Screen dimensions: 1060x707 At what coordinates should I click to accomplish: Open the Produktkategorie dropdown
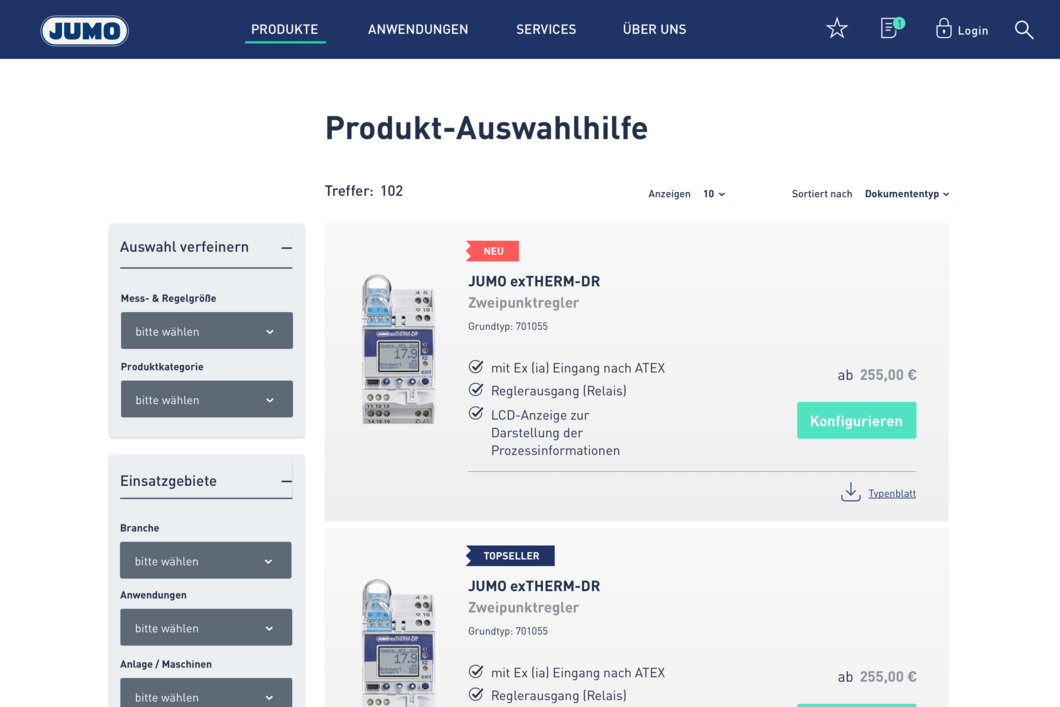pyautogui.click(x=206, y=400)
